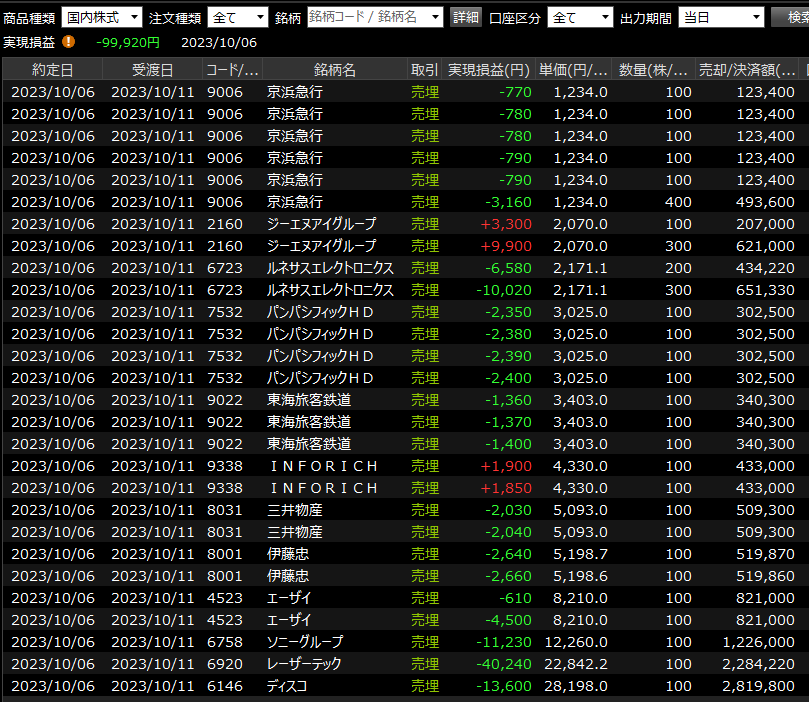
Task: Sort by the 受渡日 column header
Action: click(x=152, y=69)
